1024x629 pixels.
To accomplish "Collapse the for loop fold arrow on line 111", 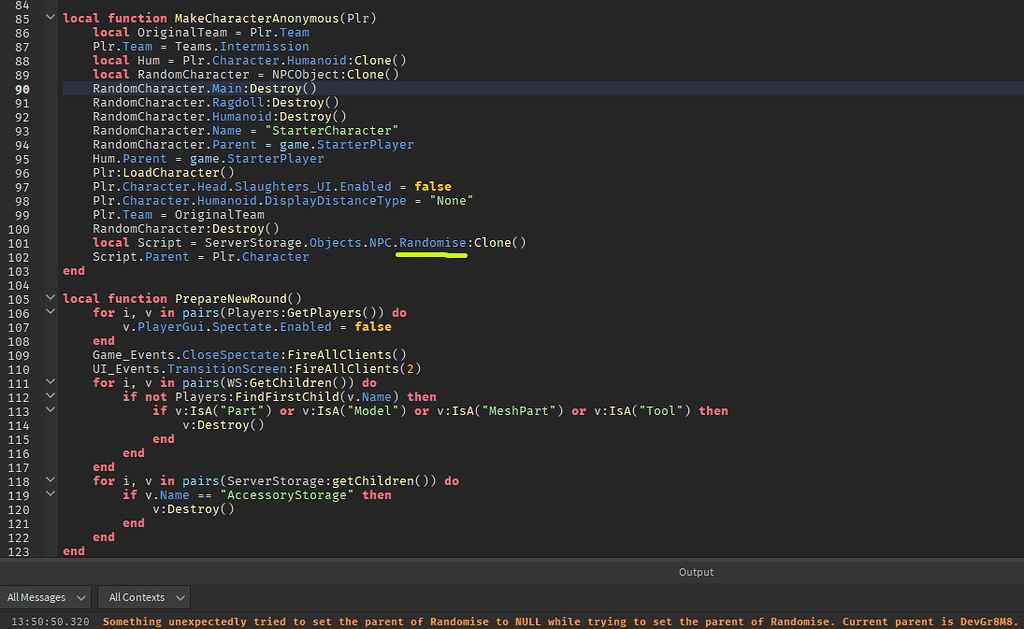I will pyautogui.click(x=50, y=382).
